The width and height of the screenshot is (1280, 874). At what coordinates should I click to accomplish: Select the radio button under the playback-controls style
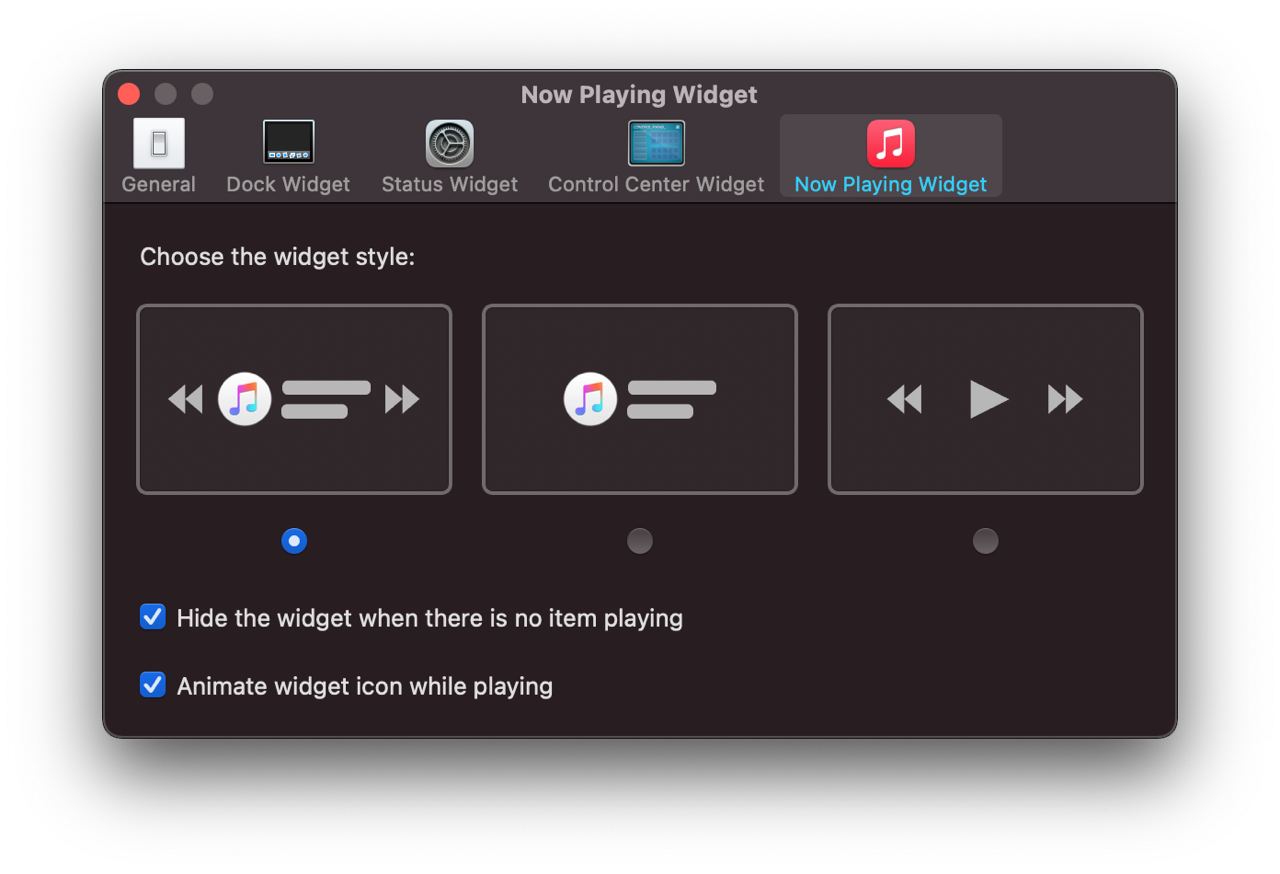click(985, 541)
